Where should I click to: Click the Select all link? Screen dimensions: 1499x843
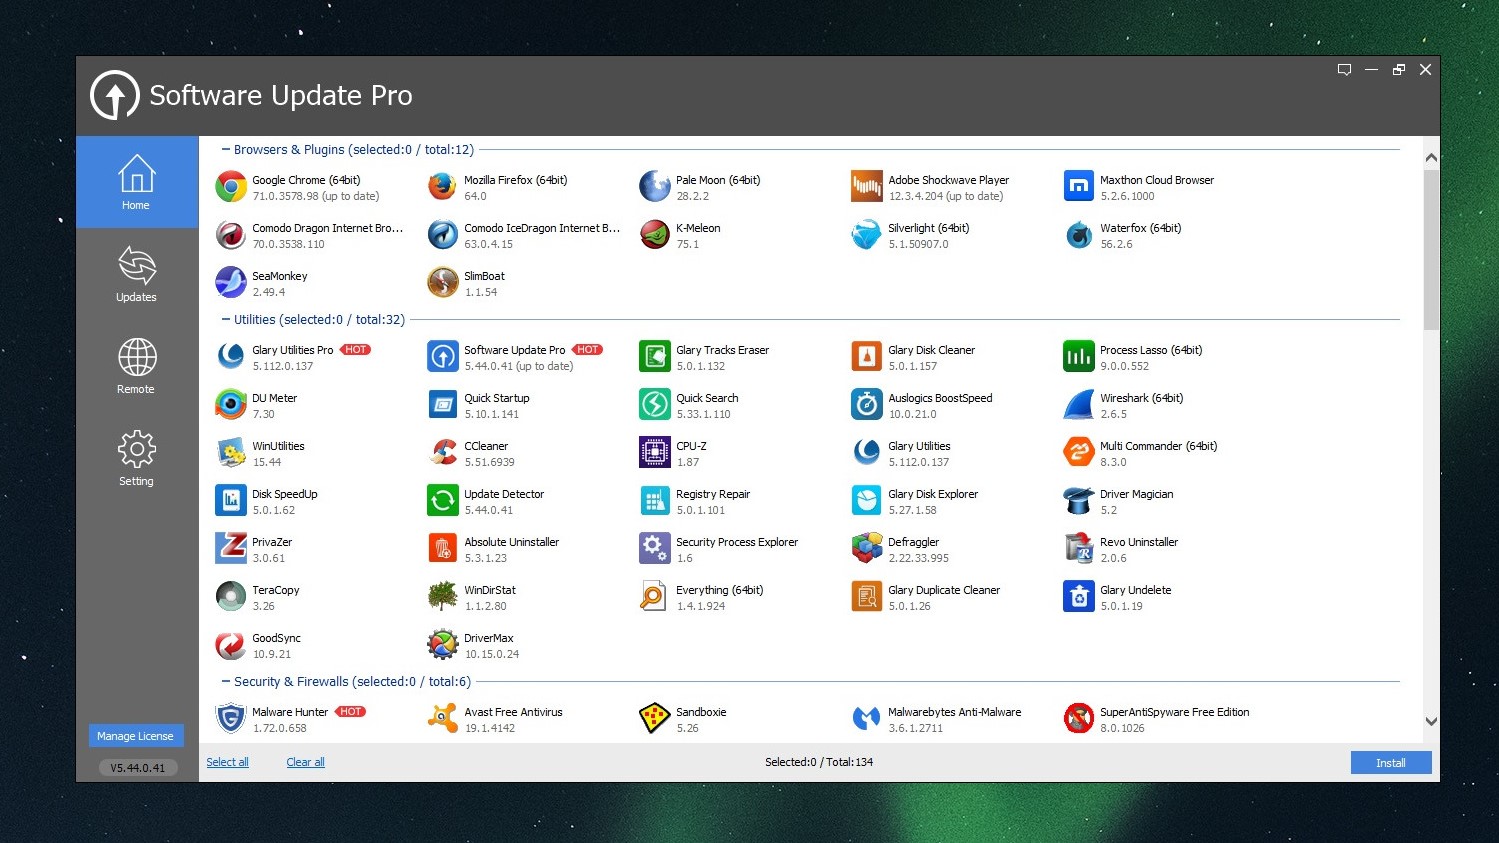point(227,762)
